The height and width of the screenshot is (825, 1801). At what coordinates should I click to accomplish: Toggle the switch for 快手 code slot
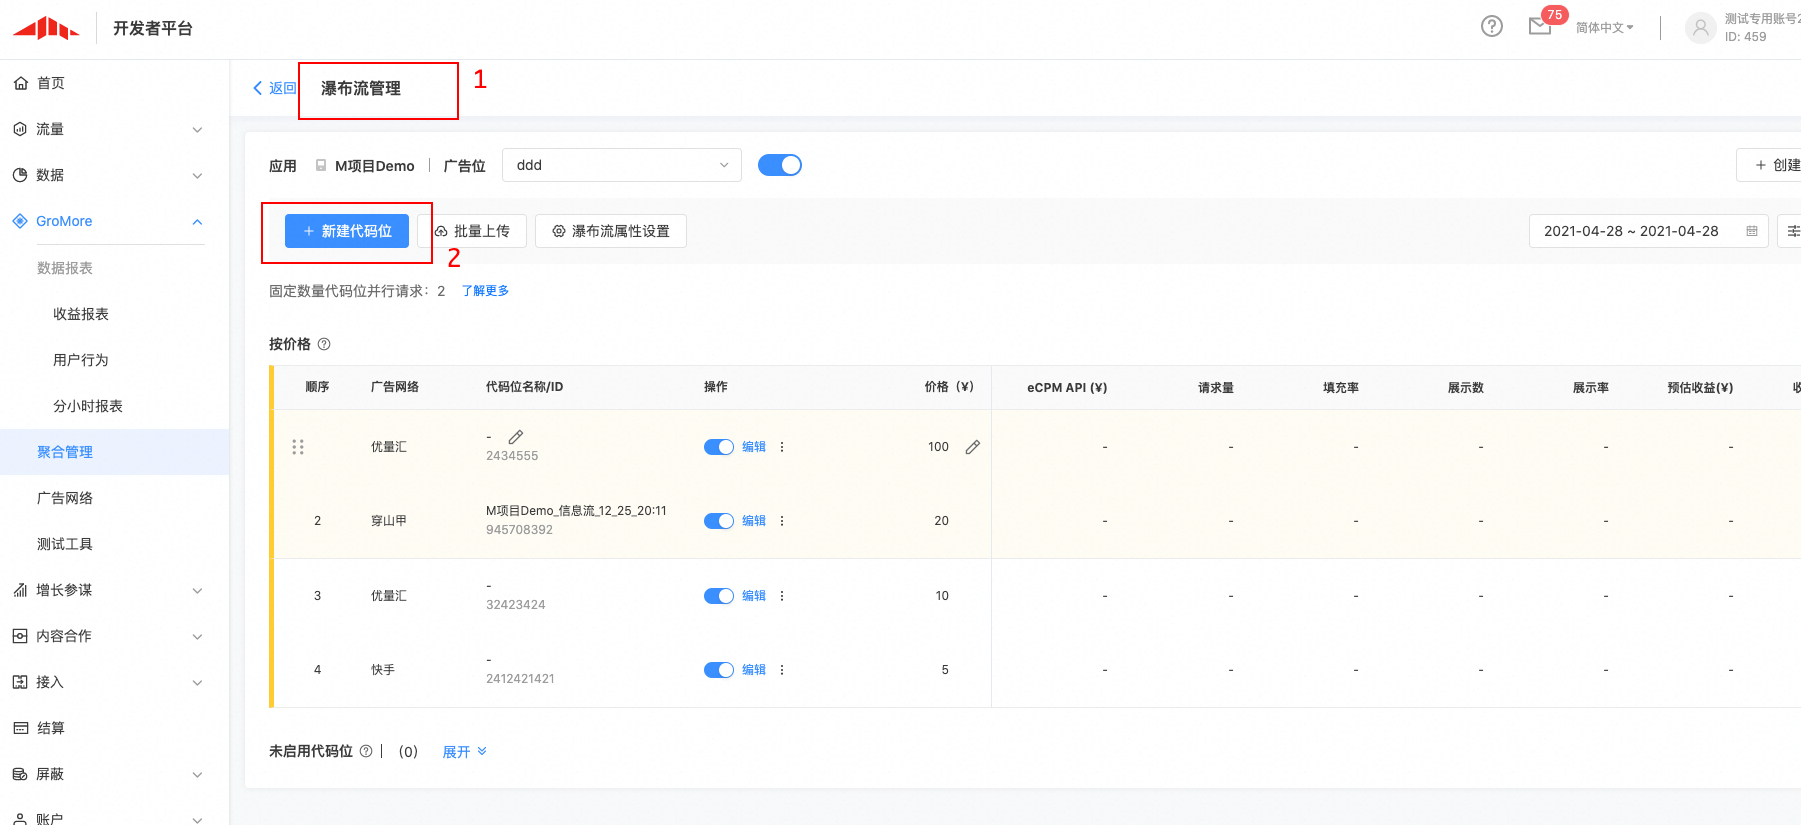tap(719, 670)
